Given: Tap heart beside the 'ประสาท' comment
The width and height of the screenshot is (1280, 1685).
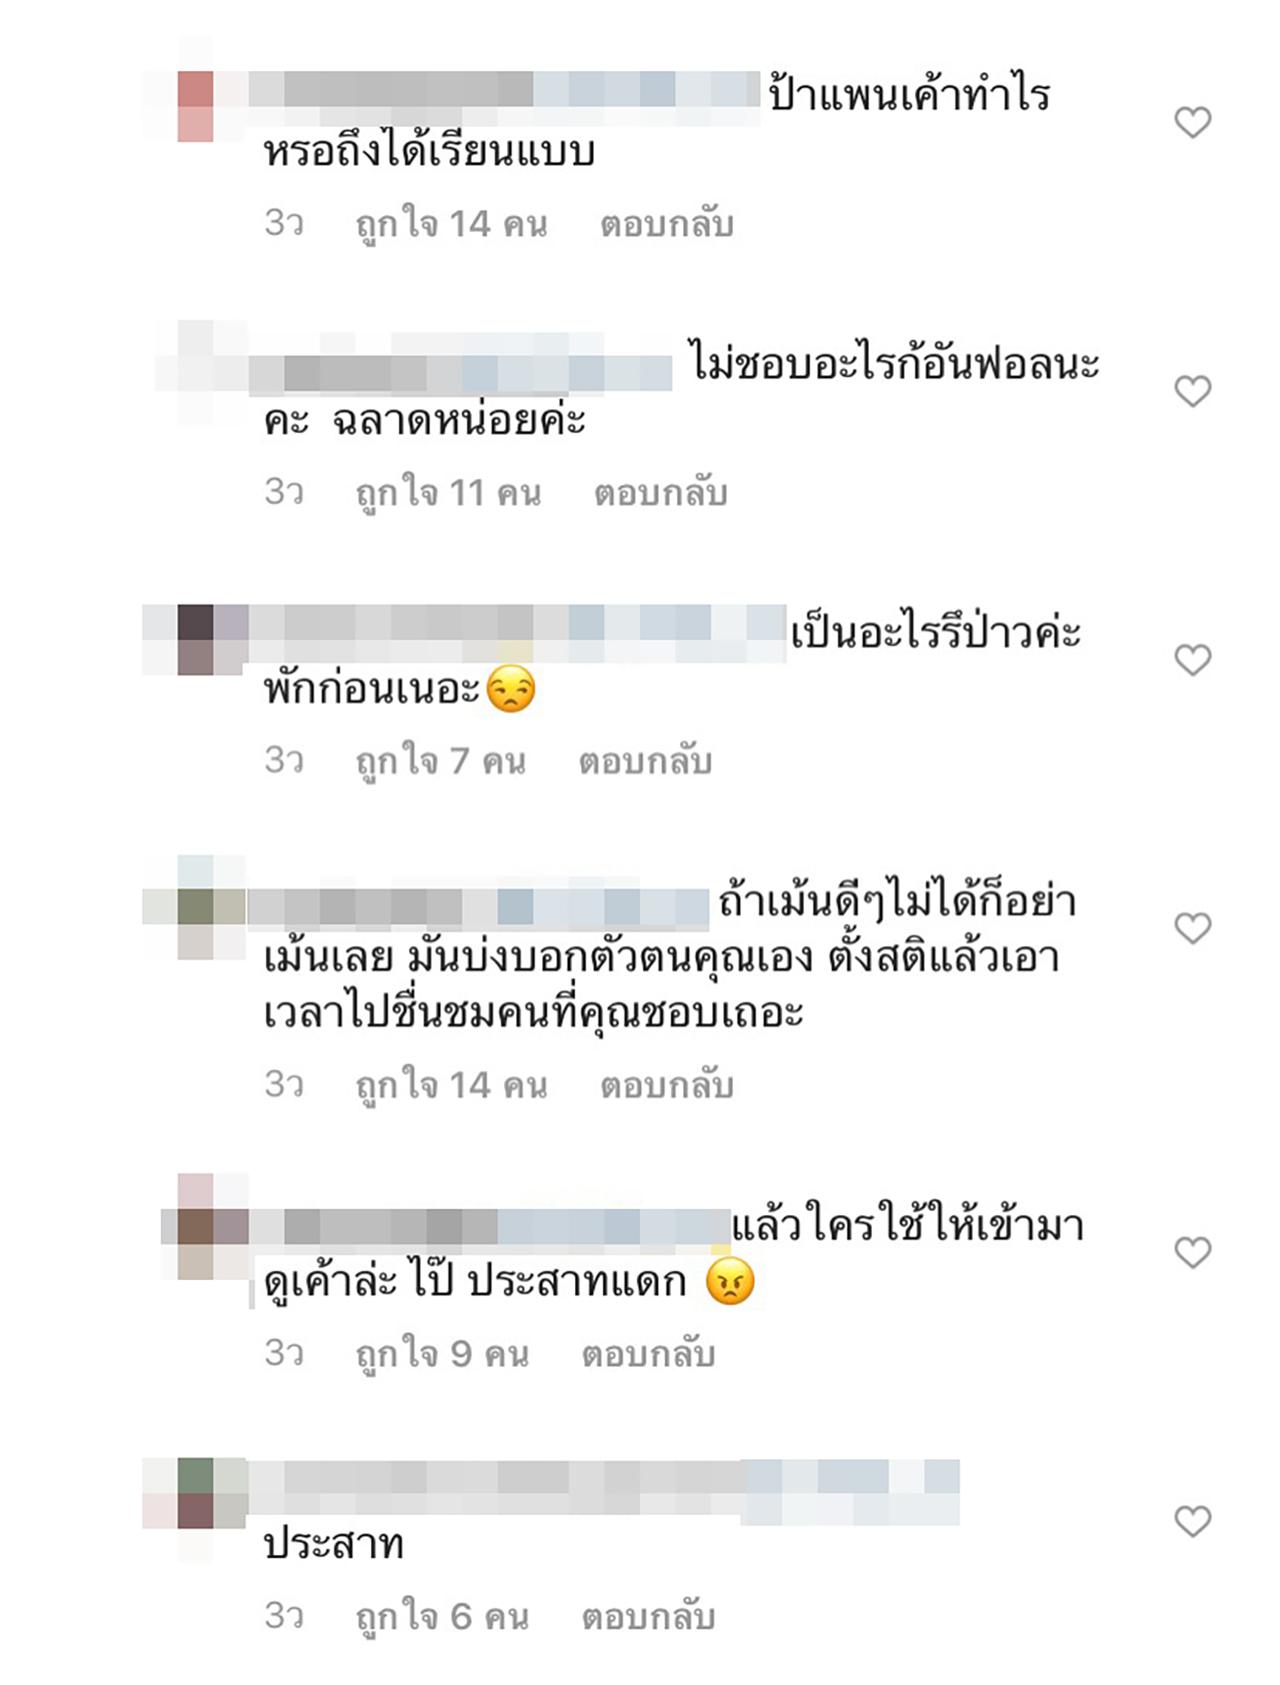Looking at the screenshot, I should pos(1192,1521).
